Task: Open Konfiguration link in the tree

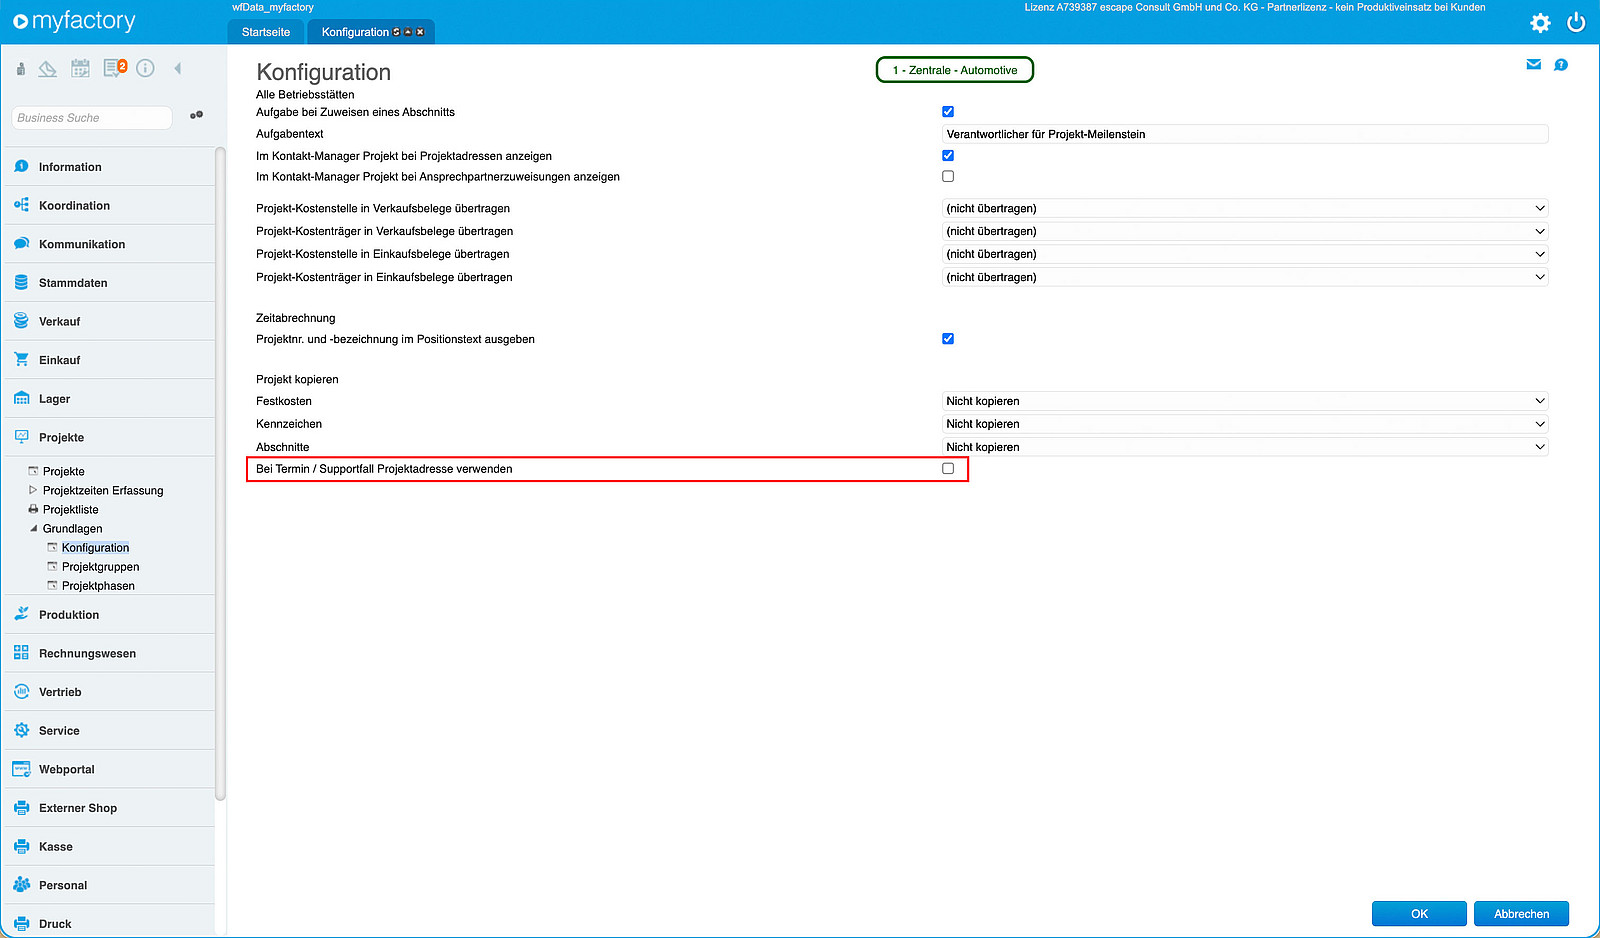Action: pyautogui.click(x=96, y=547)
